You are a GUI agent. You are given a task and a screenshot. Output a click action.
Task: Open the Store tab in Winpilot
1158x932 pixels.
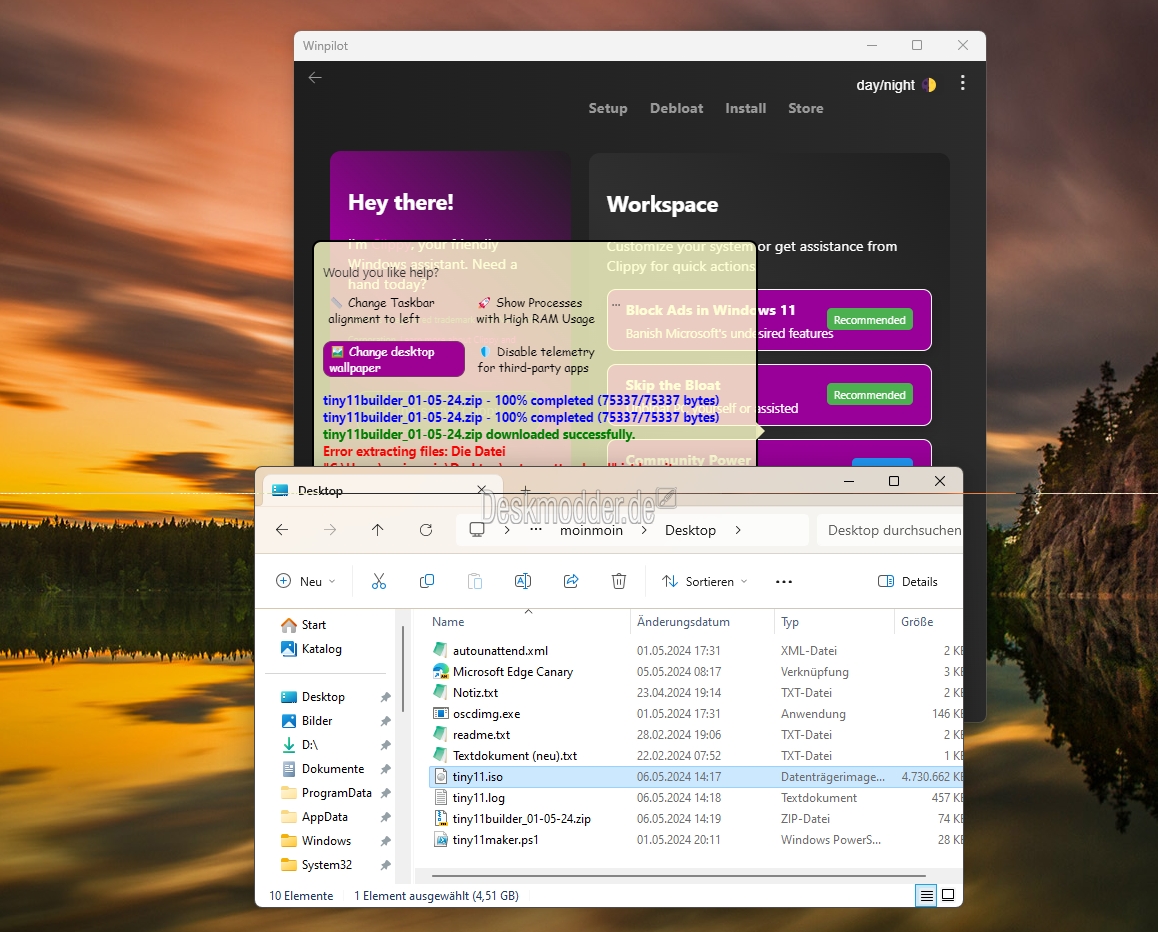806,109
